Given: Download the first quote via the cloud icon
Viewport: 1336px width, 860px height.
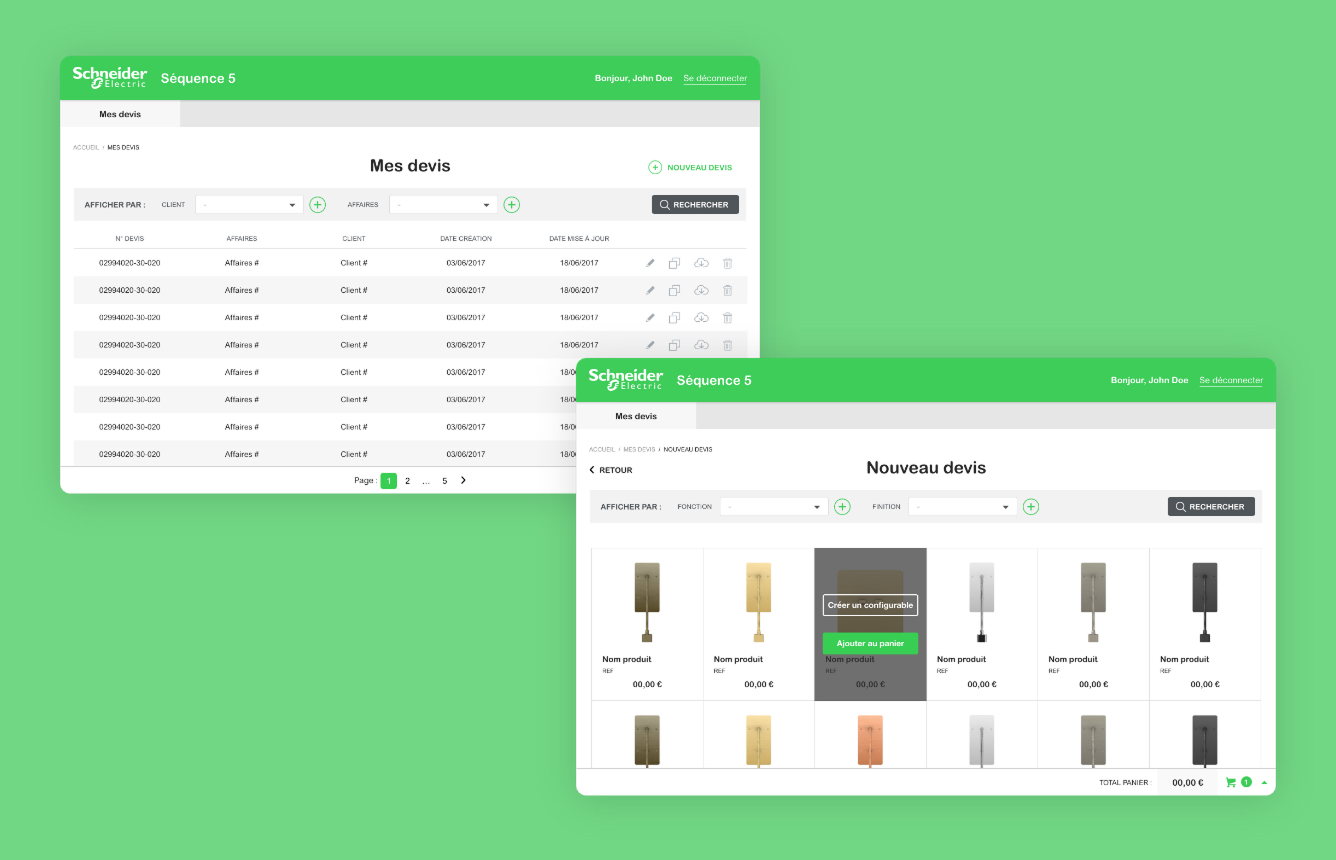Looking at the screenshot, I should pos(701,263).
